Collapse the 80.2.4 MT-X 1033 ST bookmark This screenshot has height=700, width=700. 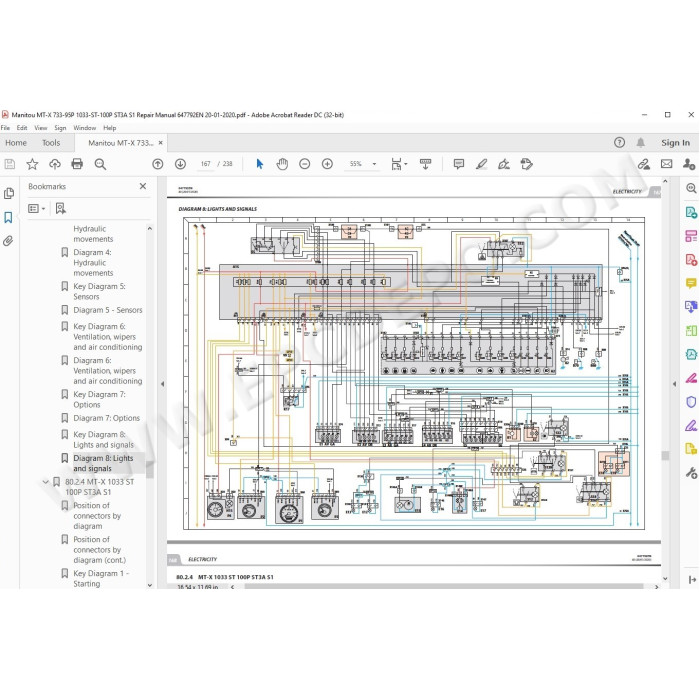[45, 482]
